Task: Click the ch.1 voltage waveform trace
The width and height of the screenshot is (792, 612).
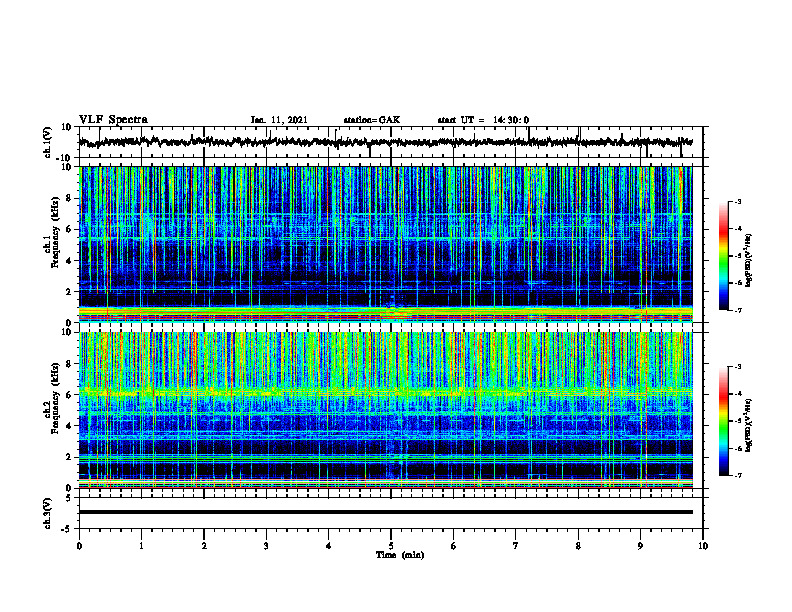Action: [385, 142]
